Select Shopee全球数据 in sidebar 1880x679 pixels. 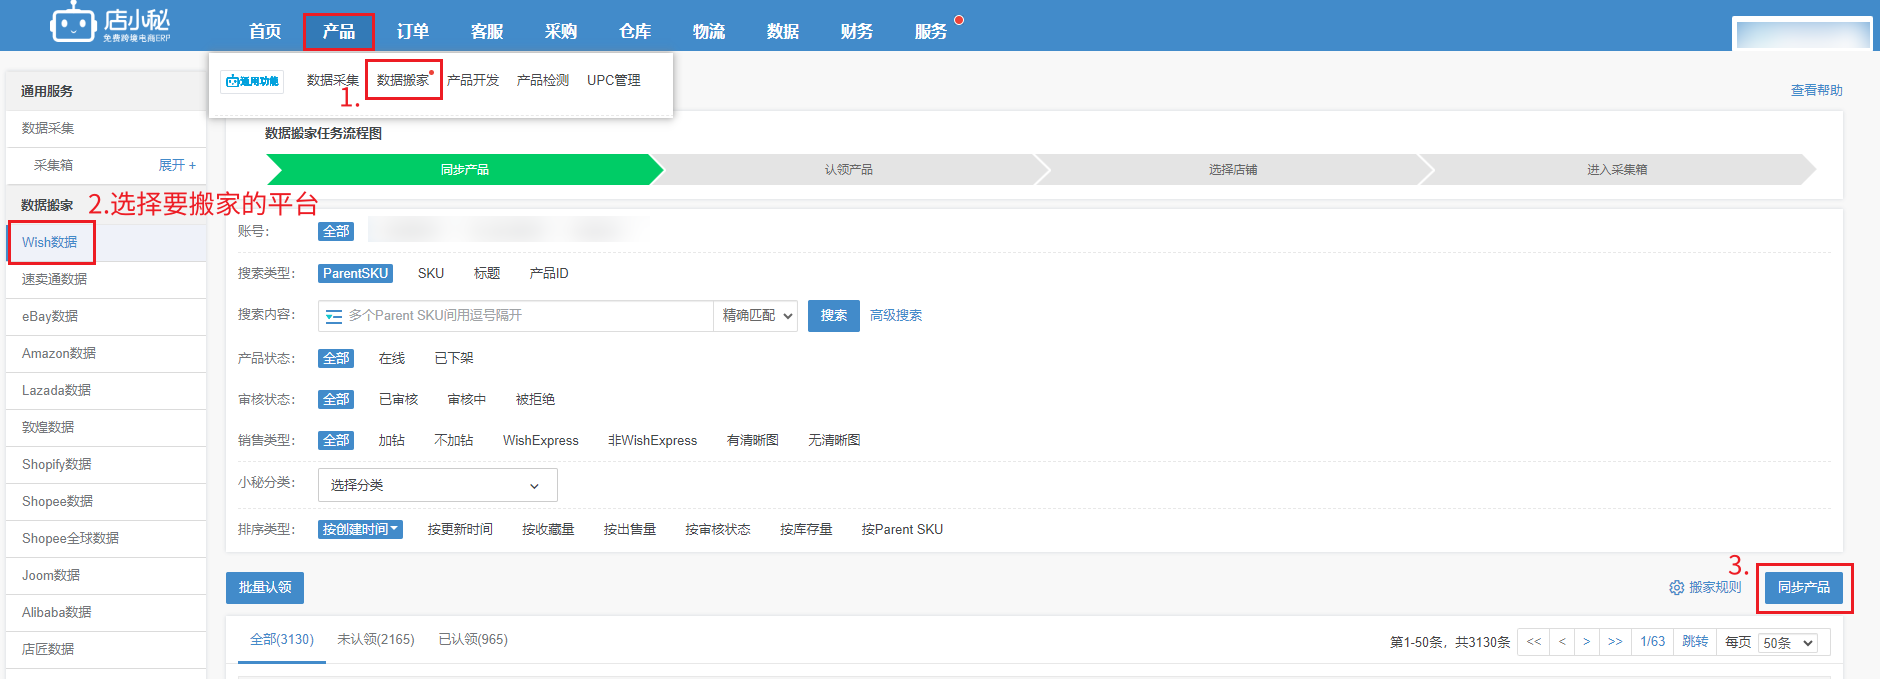pyautogui.click(x=106, y=538)
